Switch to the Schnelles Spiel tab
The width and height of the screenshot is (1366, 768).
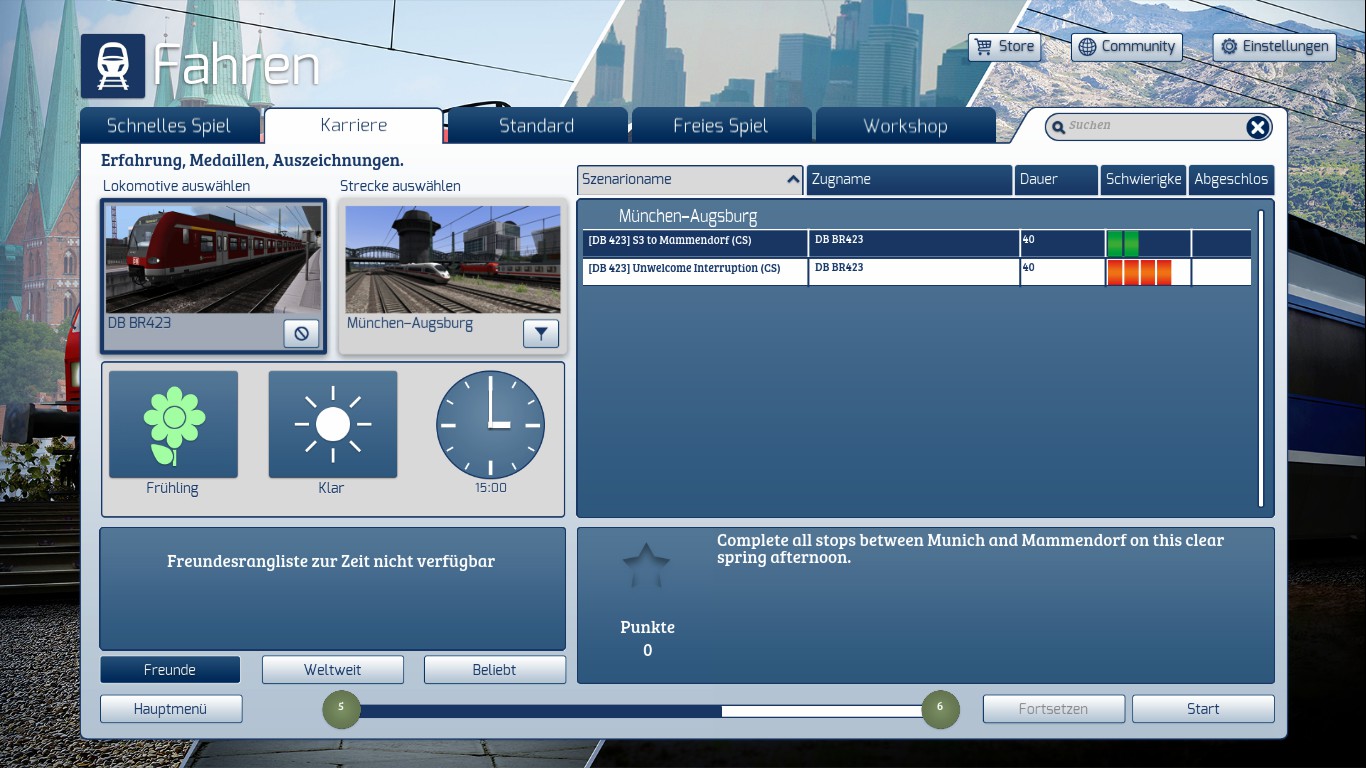click(x=169, y=126)
